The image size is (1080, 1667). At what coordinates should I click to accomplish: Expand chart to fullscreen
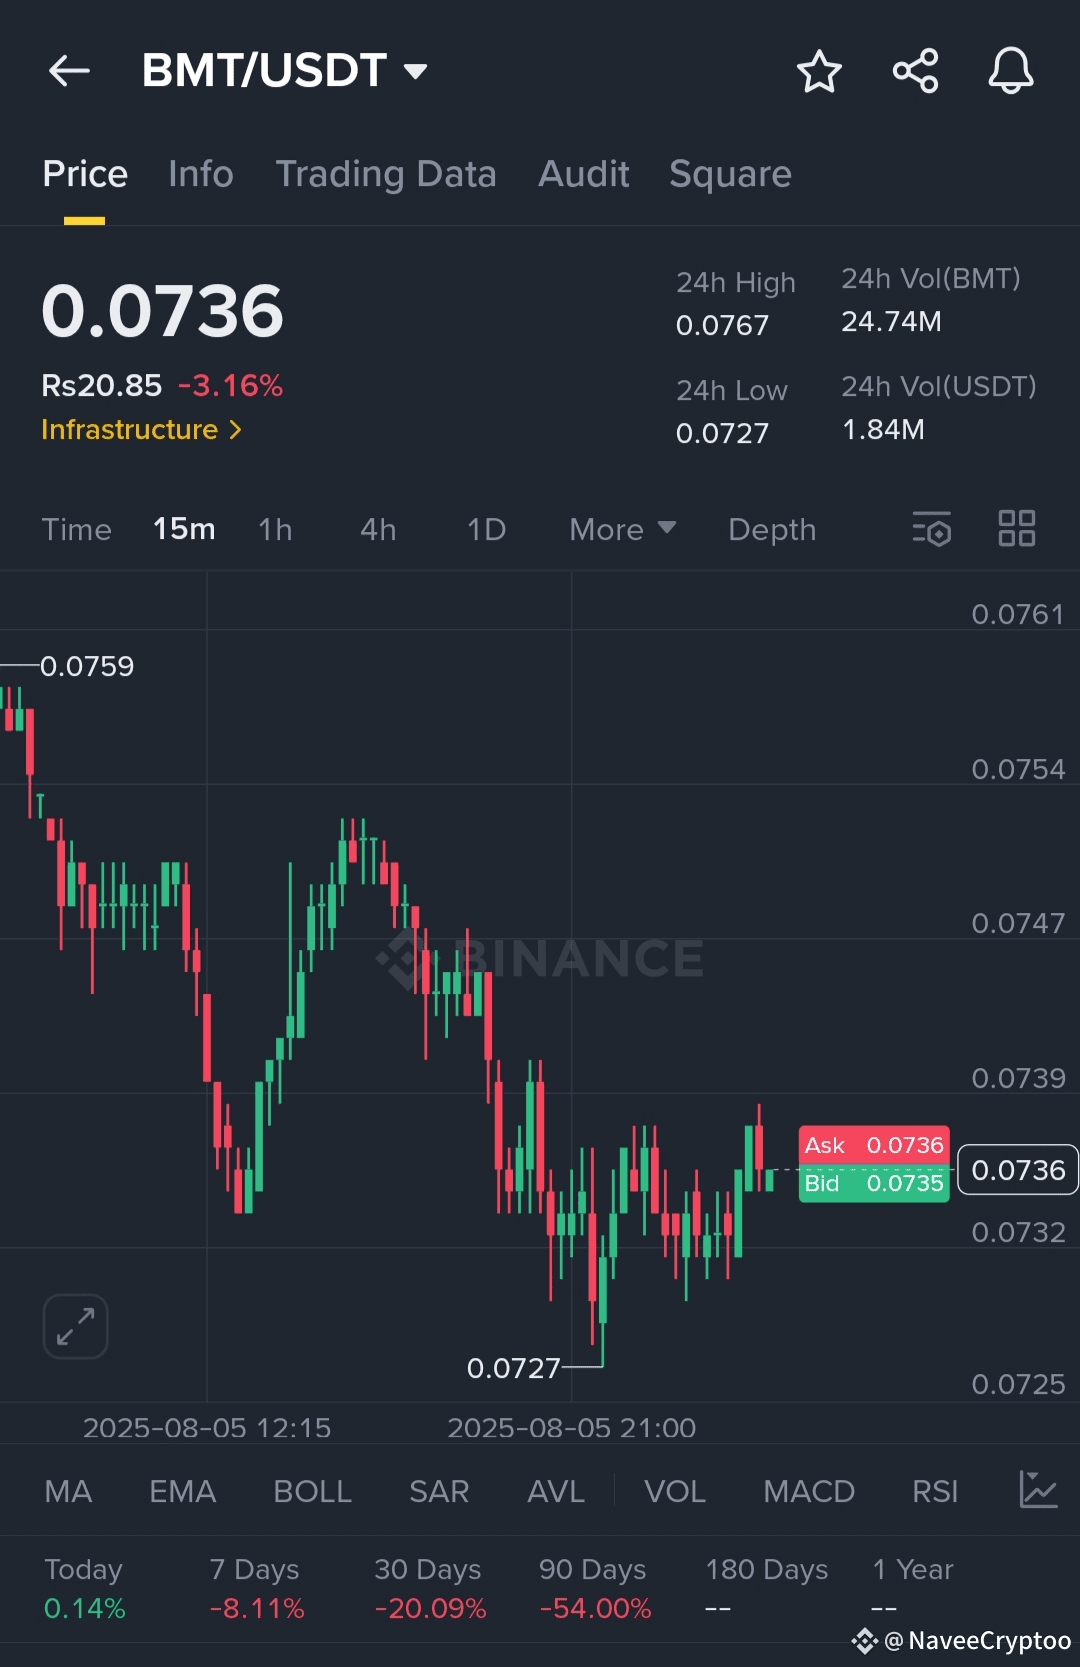tap(76, 1326)
